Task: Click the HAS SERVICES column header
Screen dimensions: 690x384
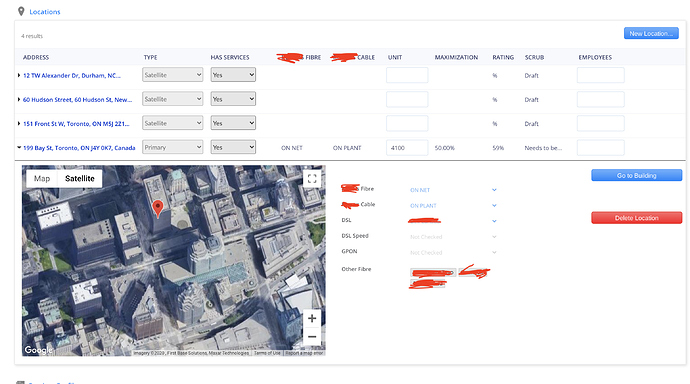Action: point(230,58)
